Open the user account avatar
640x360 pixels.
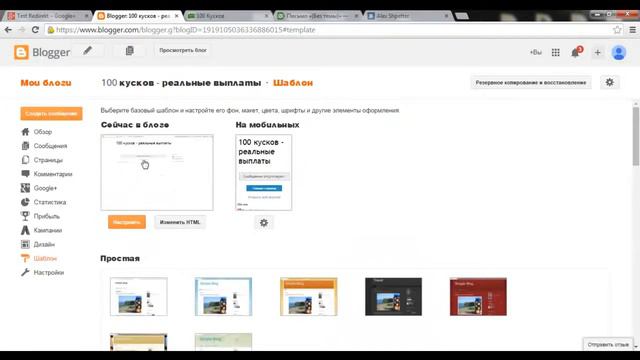coord(619,52)
